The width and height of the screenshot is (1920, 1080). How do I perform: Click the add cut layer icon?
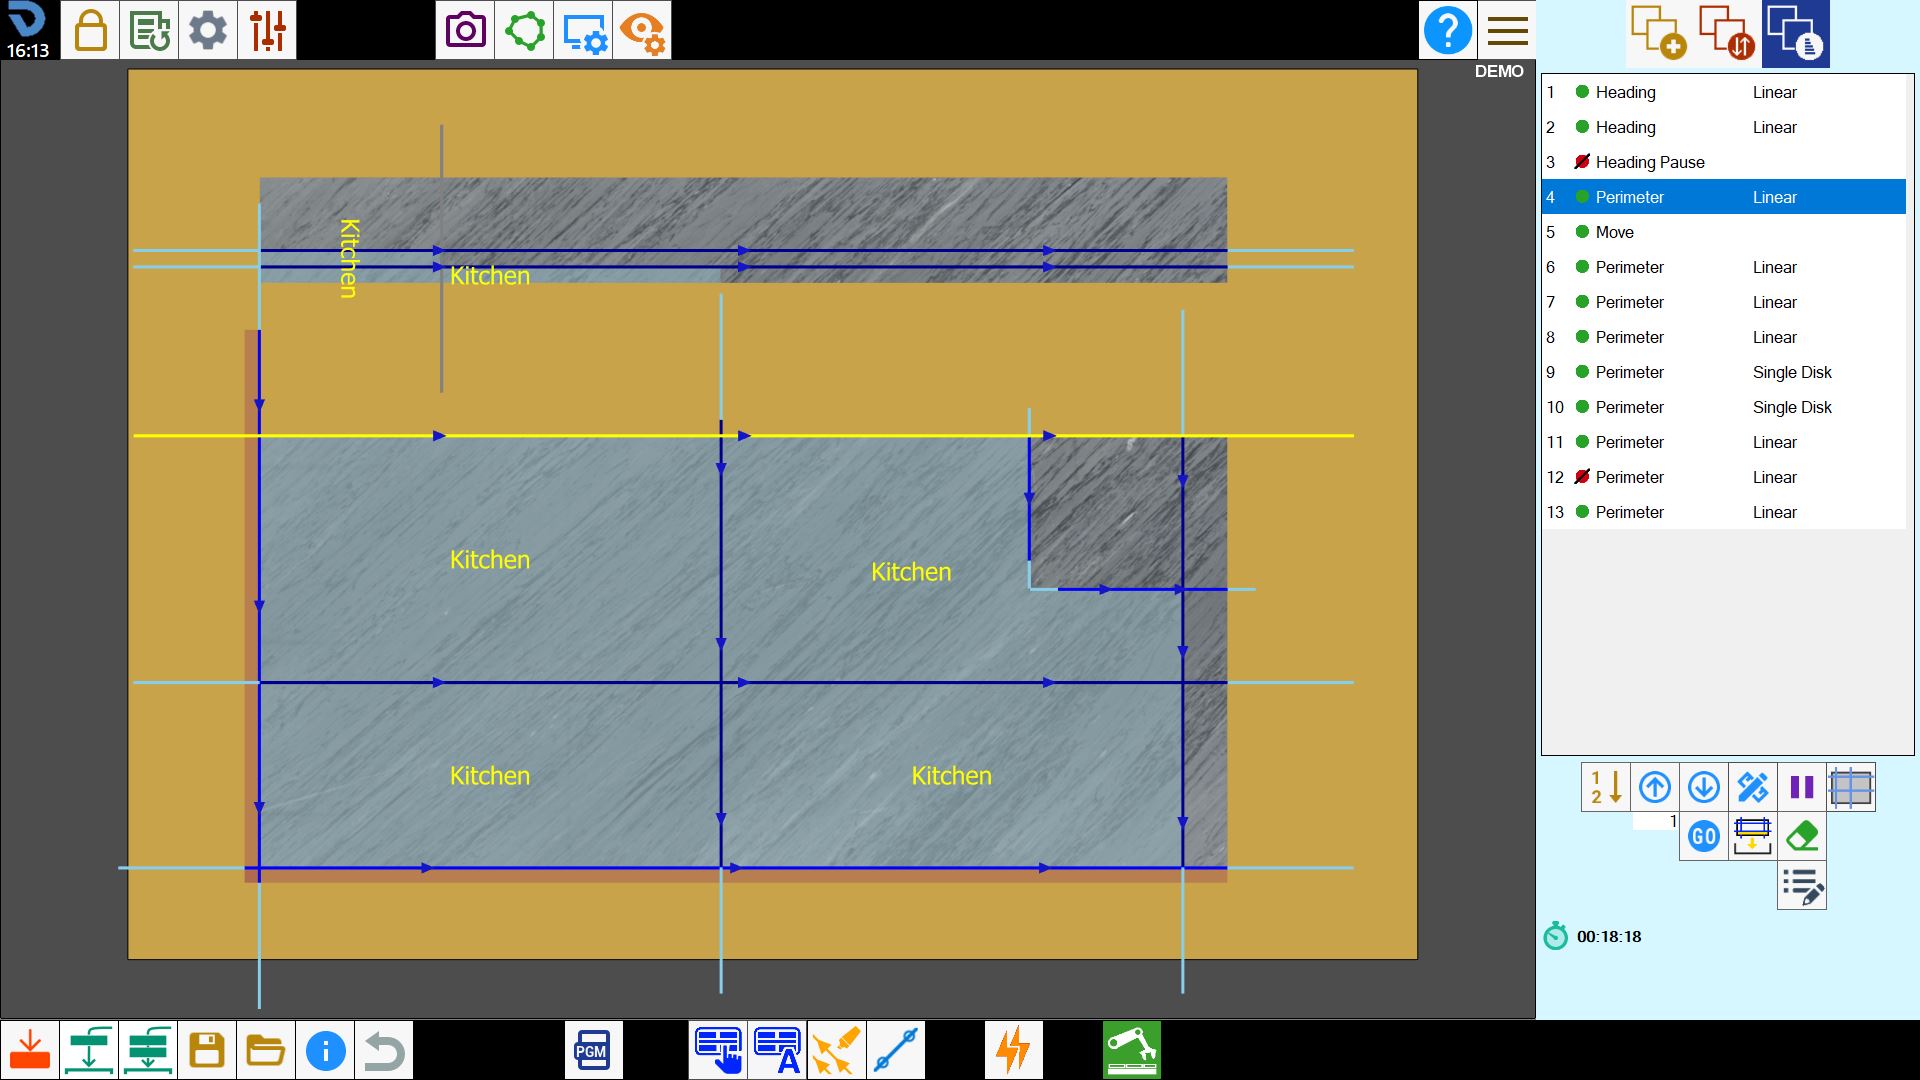click(x=1659, y=33)
